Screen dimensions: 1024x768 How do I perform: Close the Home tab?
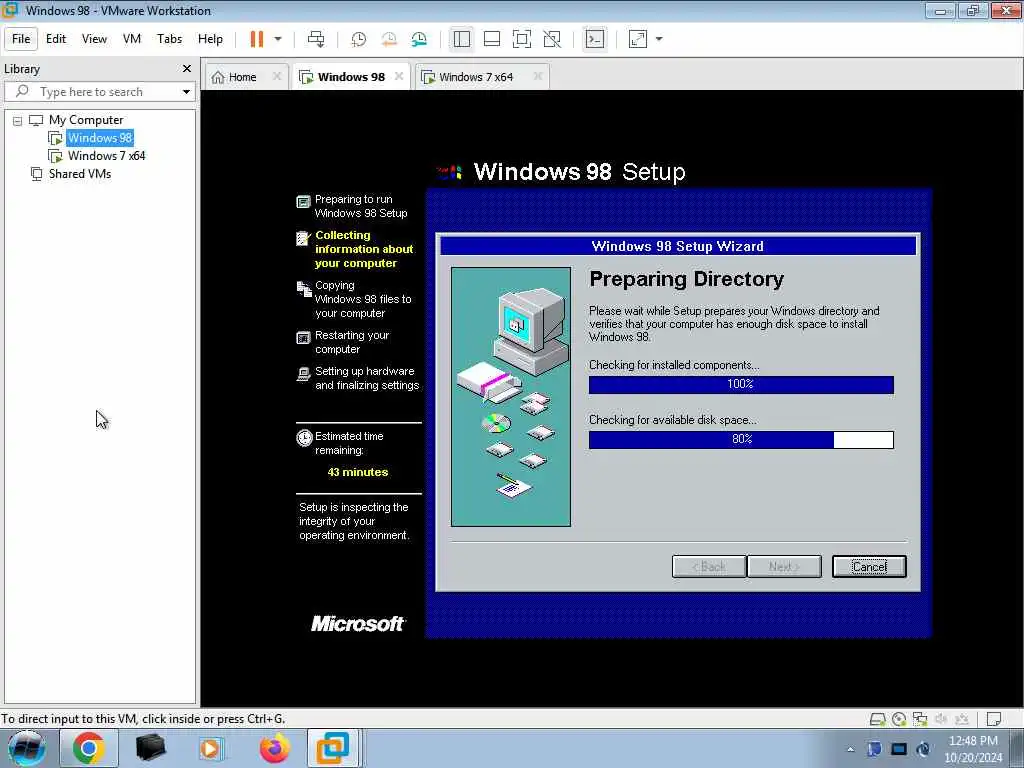[x=276, y=76]
